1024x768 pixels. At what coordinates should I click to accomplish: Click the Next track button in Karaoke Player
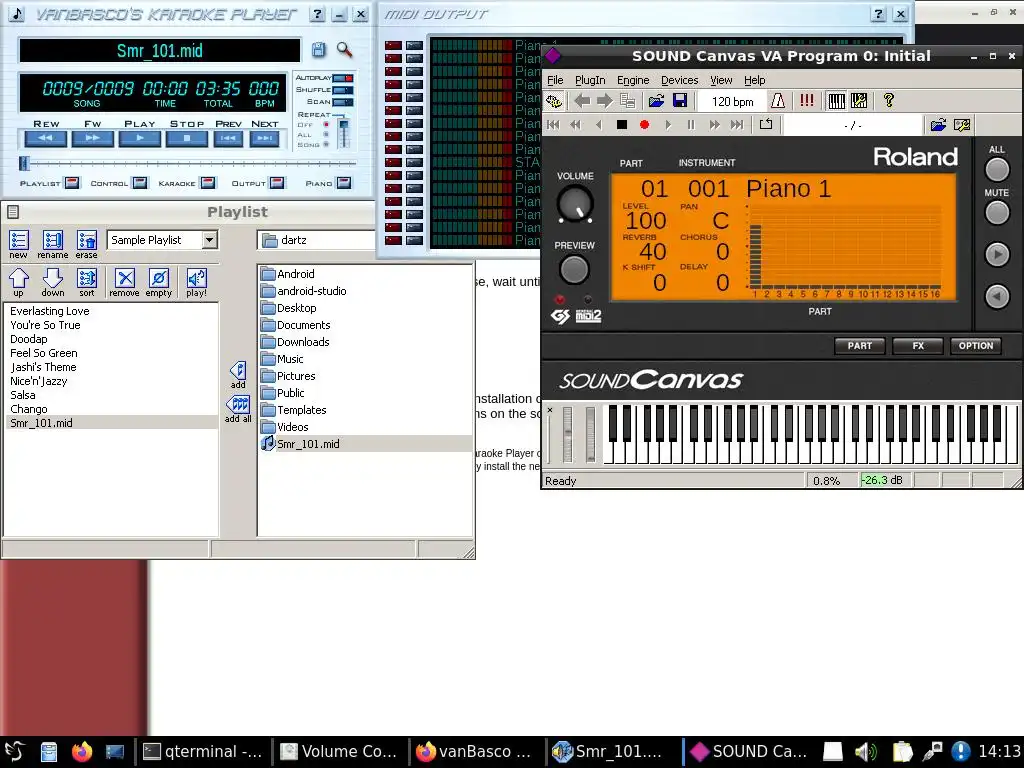tap(264, 138)
